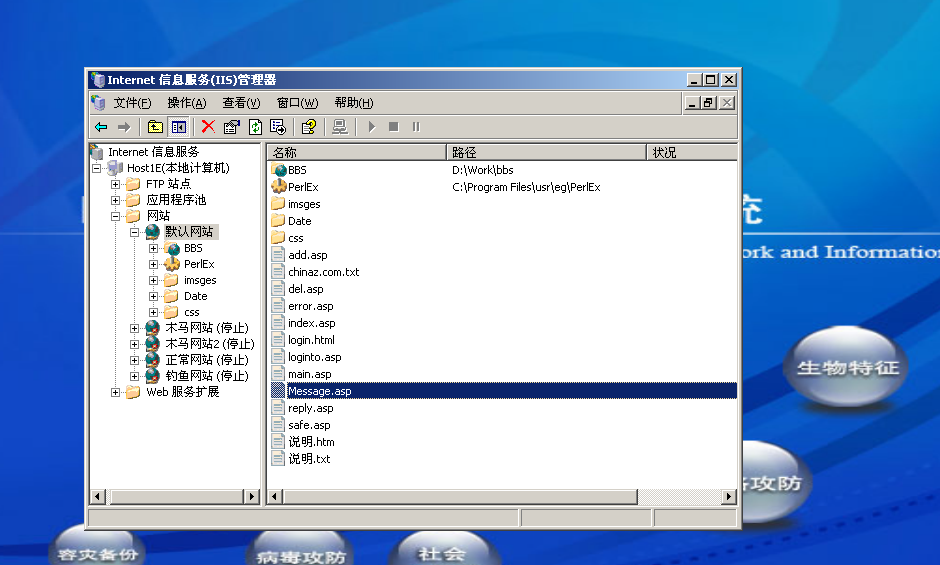Screen dimensions: 940x565
Task: Open the 帮助(H) menu
Action: (x=354, y=103)
